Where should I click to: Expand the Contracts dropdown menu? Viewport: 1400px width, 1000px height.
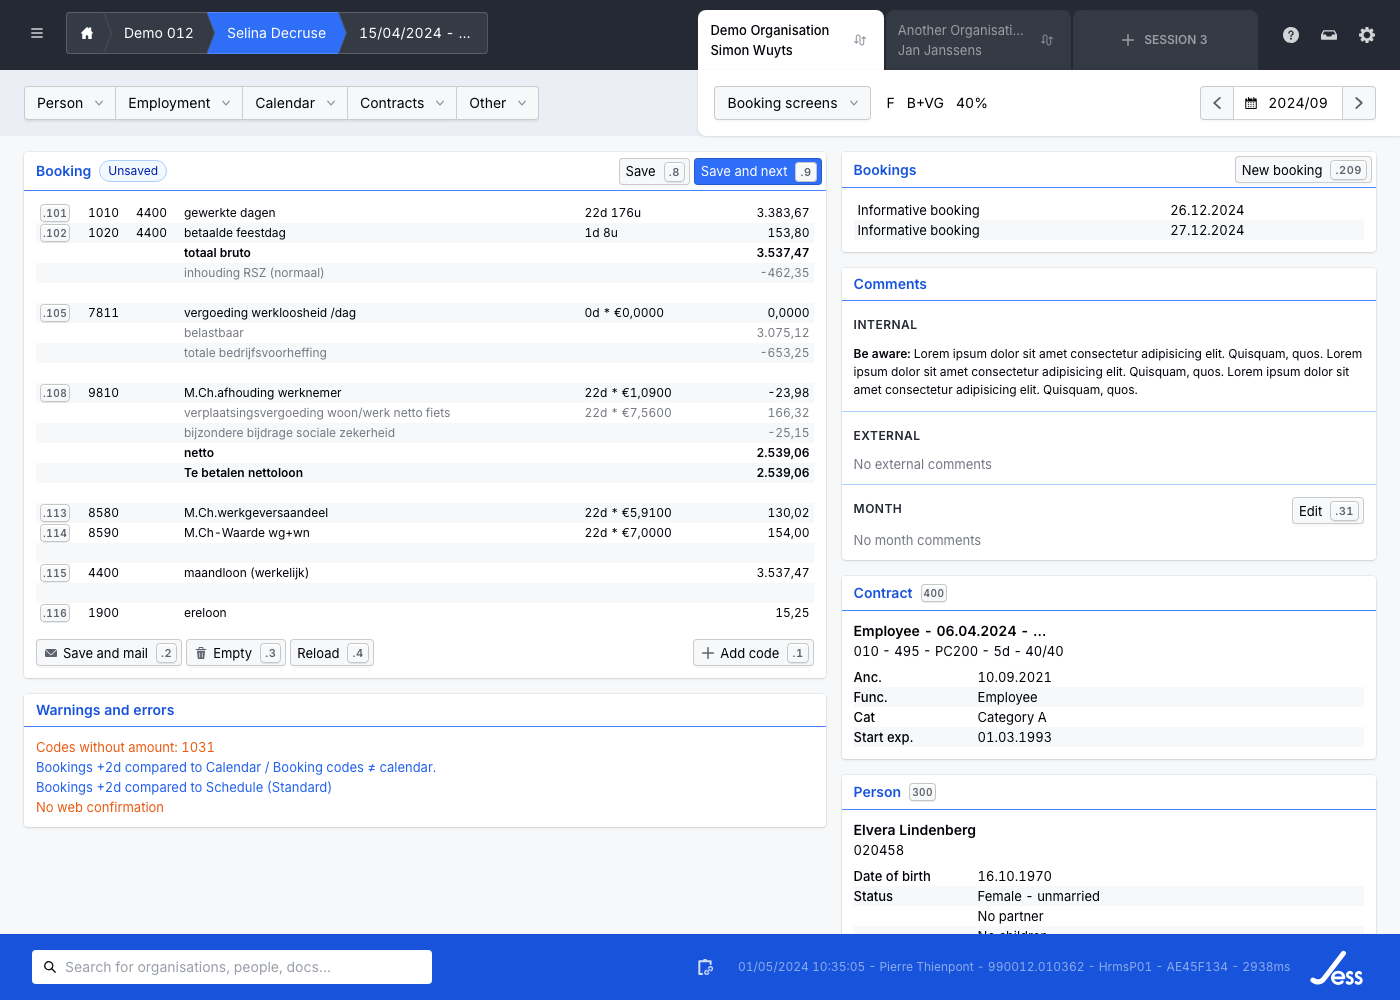[x=401, y=103]
